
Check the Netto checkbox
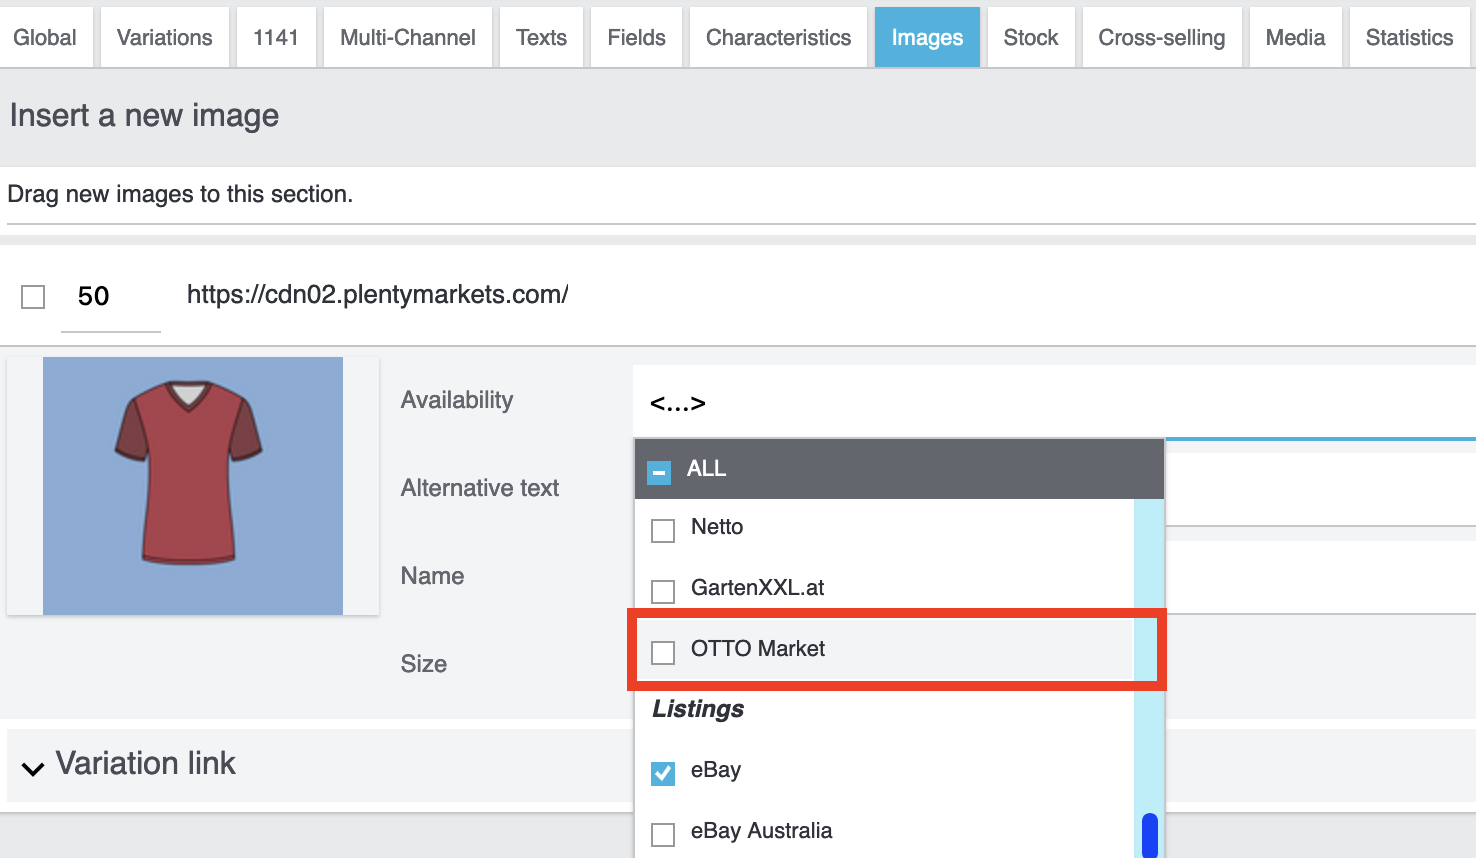(x=663, y=530)
